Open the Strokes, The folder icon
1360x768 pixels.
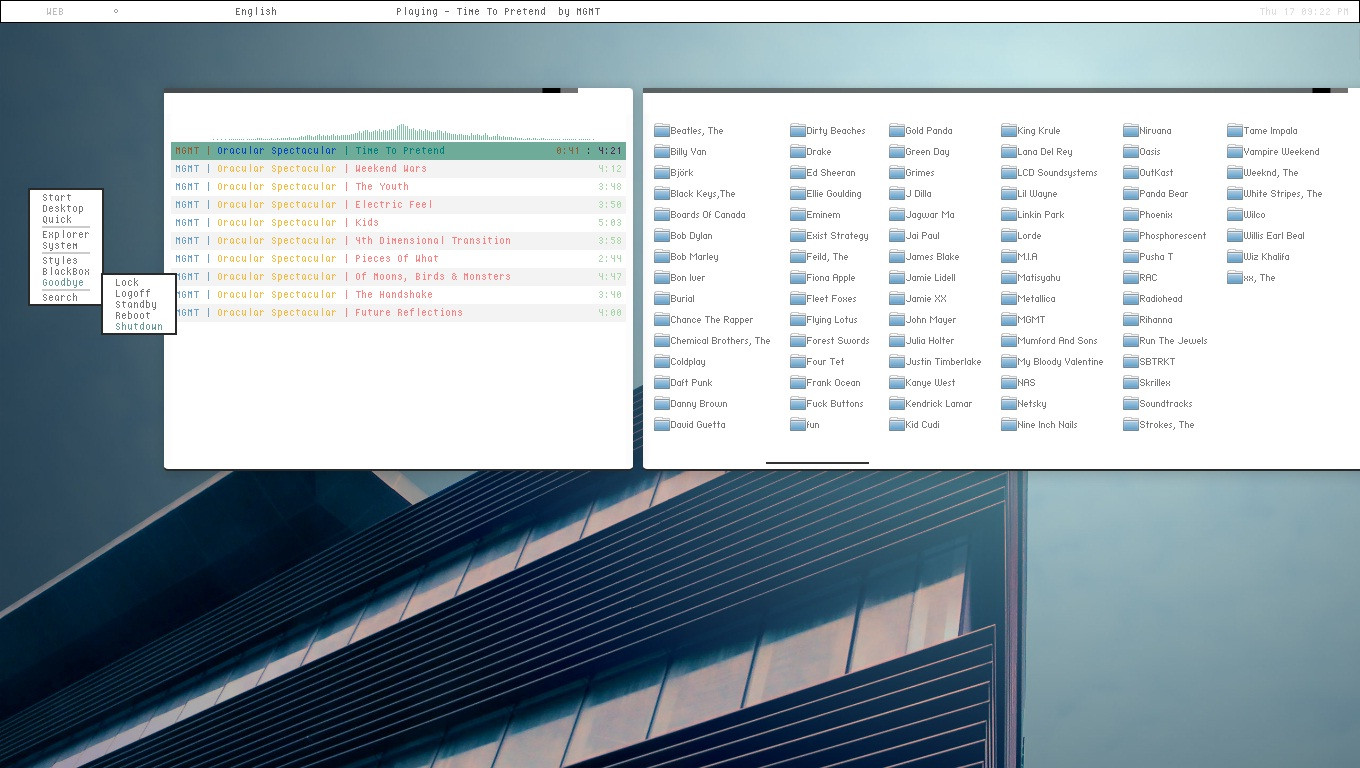pyautogui.click(x=1131, y=425)
